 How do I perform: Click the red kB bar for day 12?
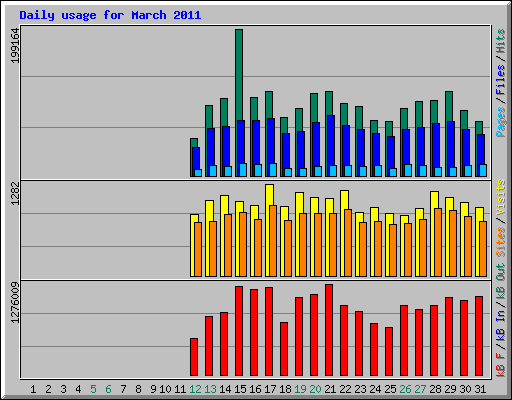[x=194, y=357]
